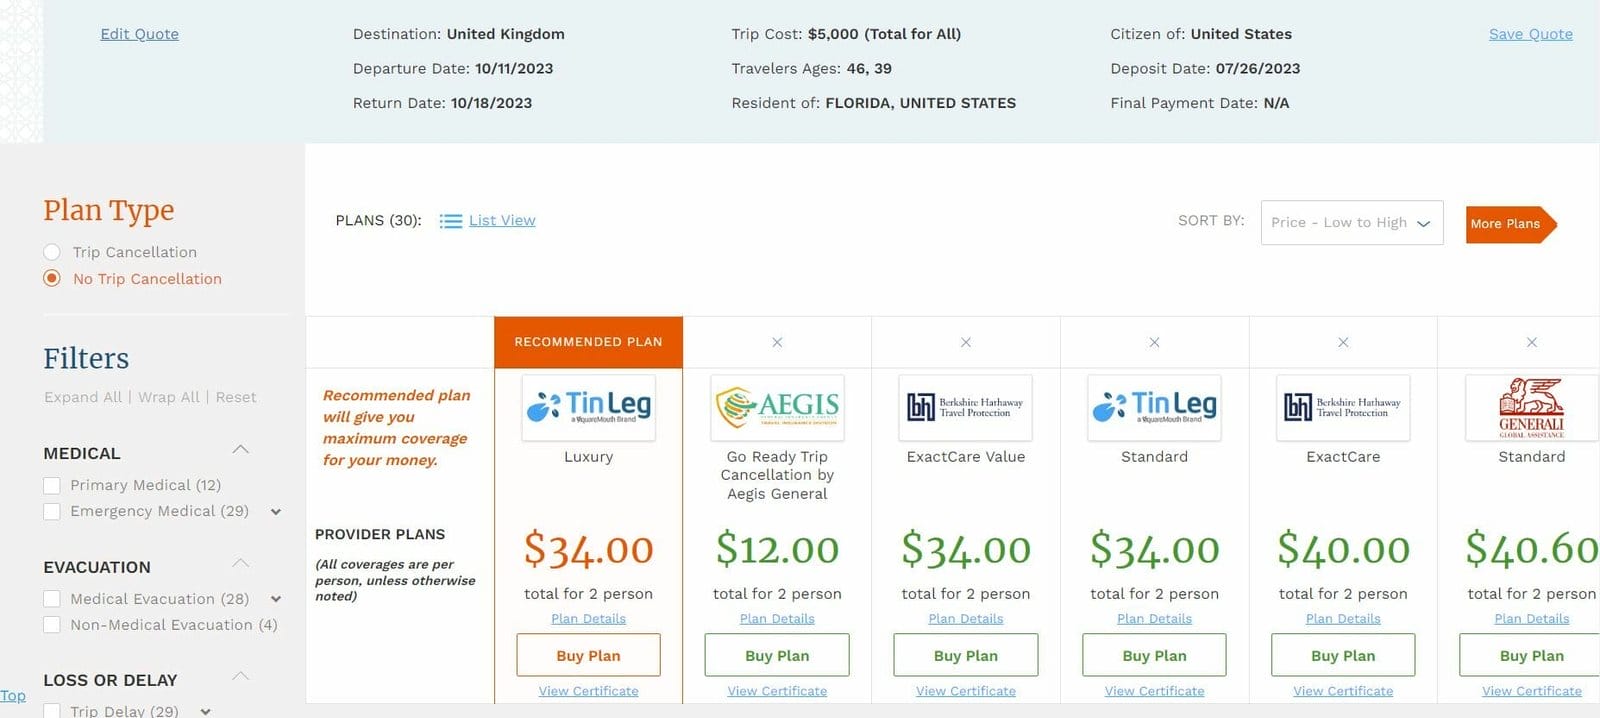Enable the Non-Medical Evacuation filter
1600x718 pixels.
[52, 625]
